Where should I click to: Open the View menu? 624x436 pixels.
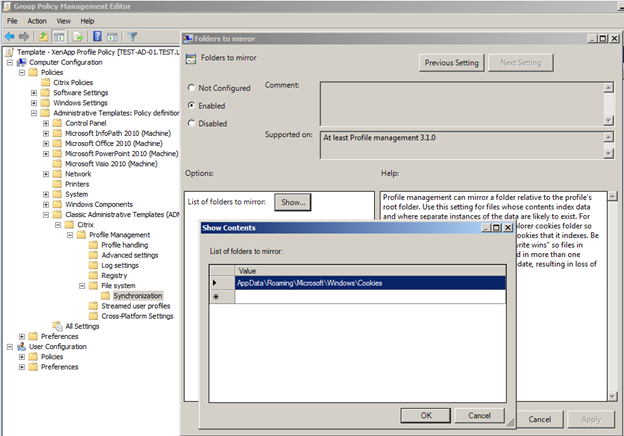click(x=61, y=20)
